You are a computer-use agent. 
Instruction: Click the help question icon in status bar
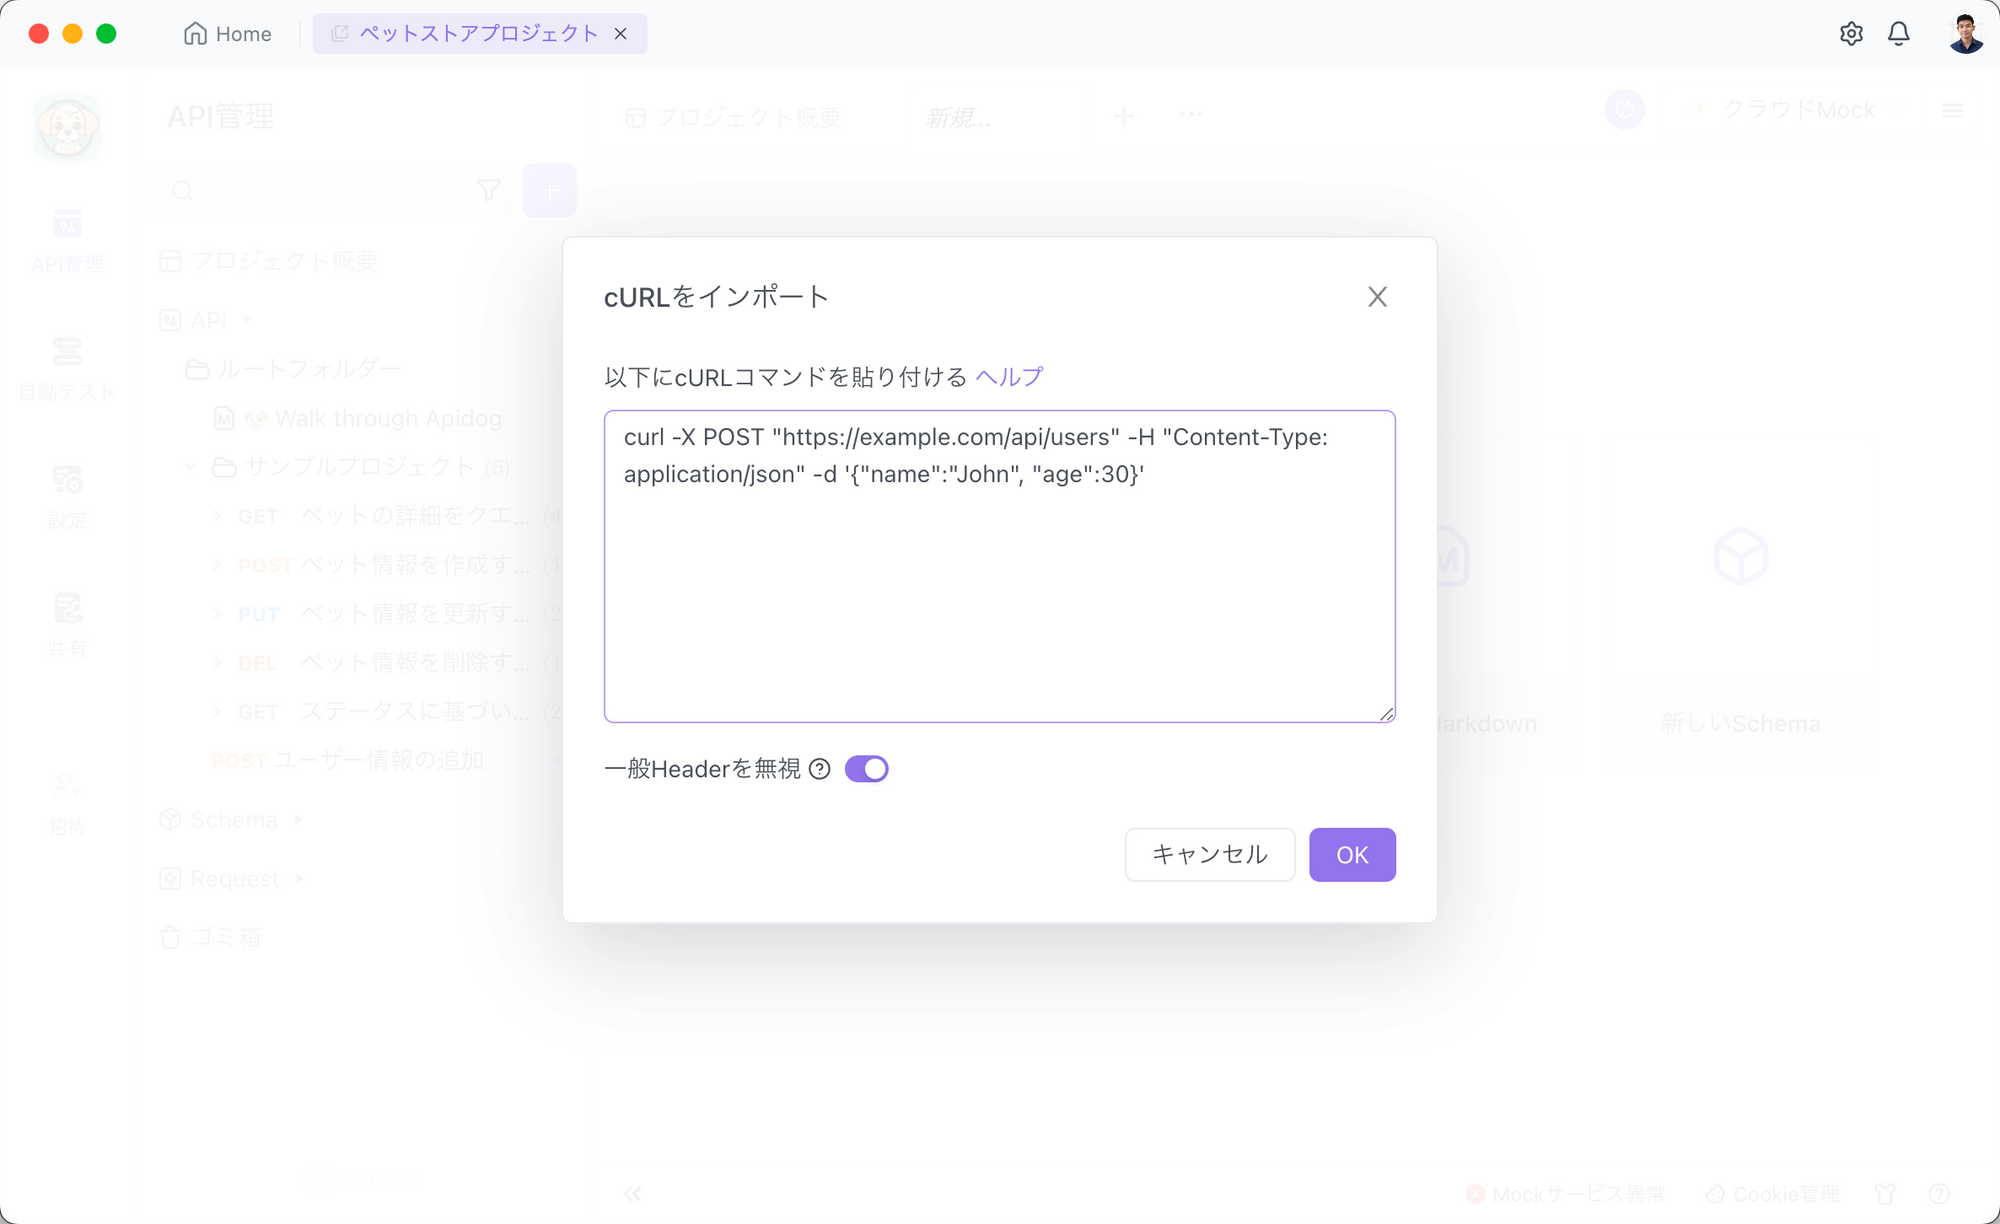[1939, 1194]
